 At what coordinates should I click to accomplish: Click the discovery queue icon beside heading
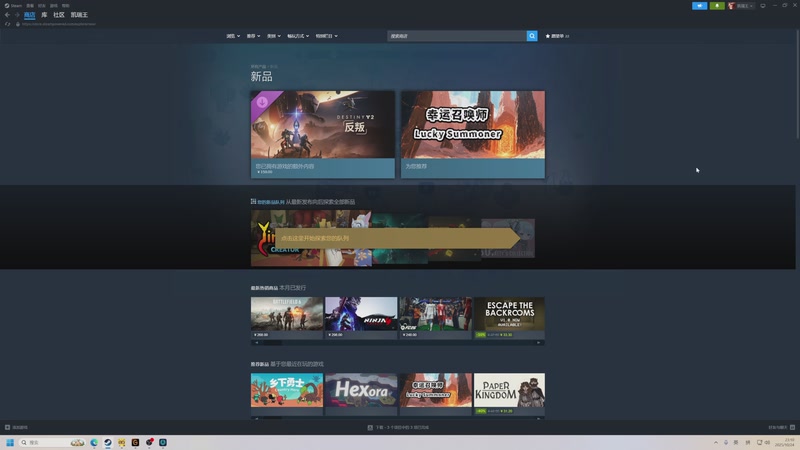pos(253,202)
